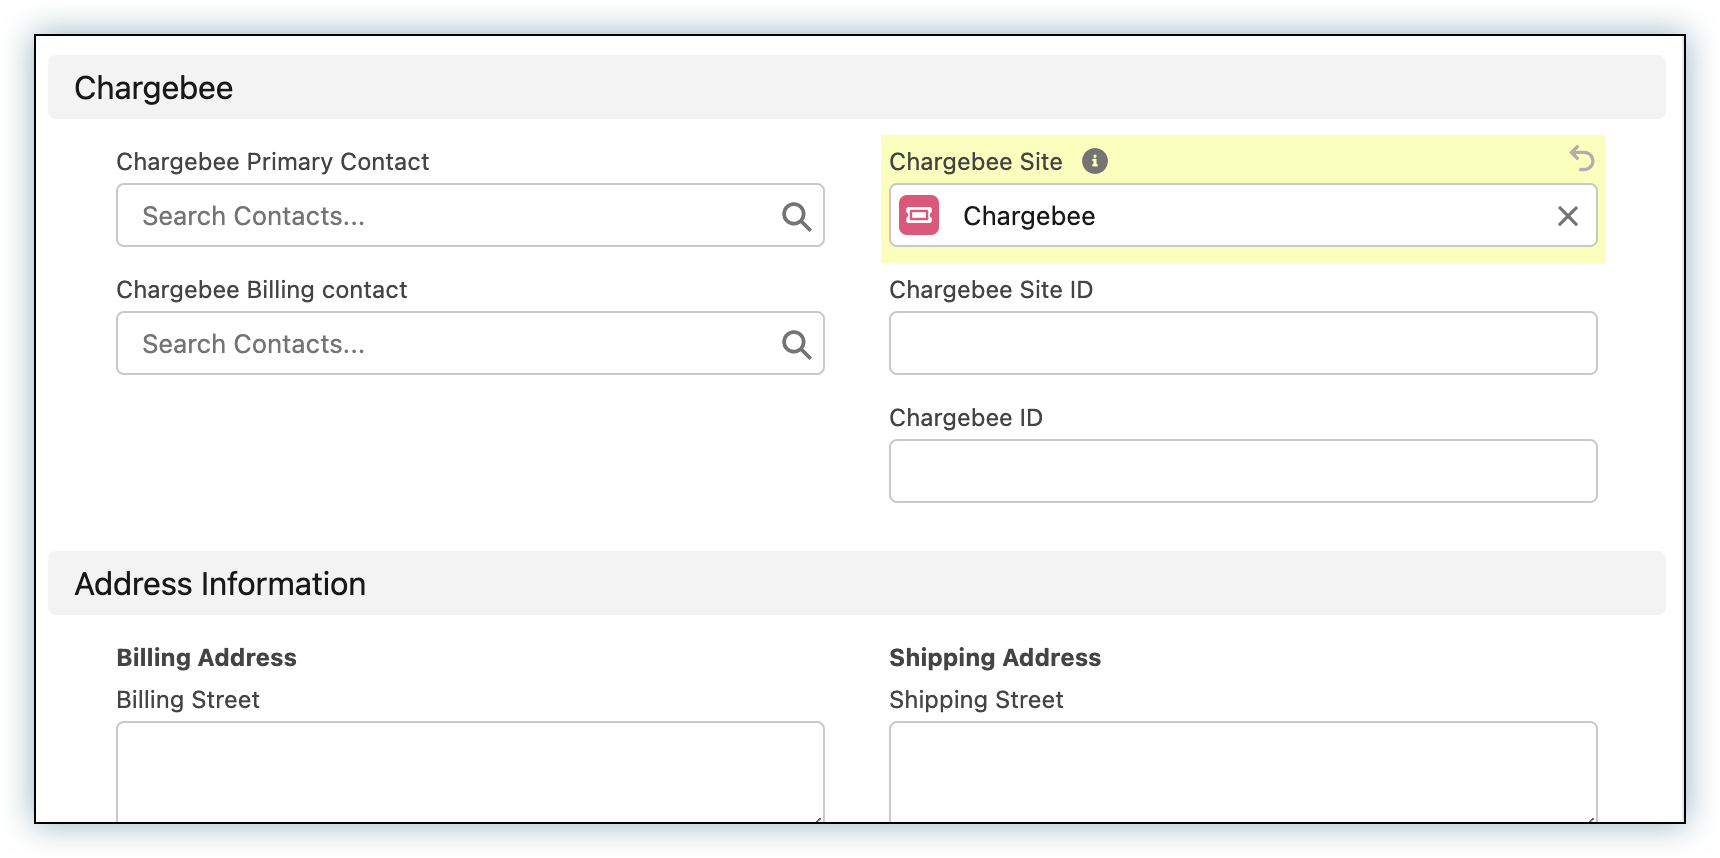Screen dimensions: 1720x858
Task: Click the 'Shipping Street' label
Action: tap(977, 700)
